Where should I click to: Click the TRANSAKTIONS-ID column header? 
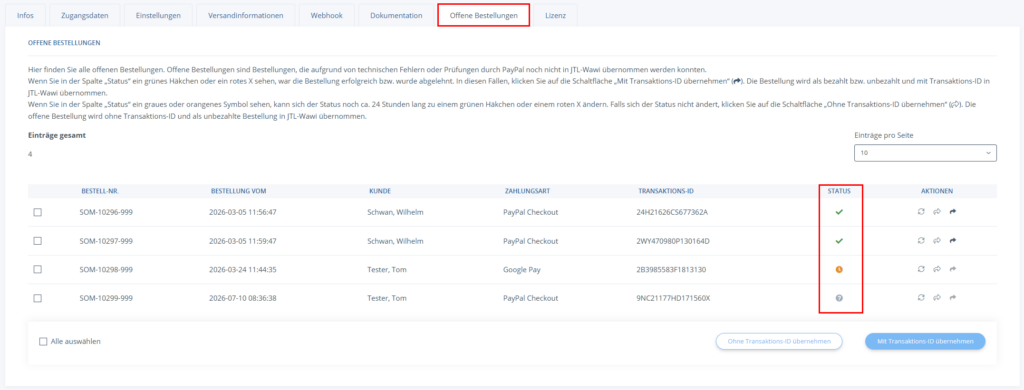tap(665, 191)
